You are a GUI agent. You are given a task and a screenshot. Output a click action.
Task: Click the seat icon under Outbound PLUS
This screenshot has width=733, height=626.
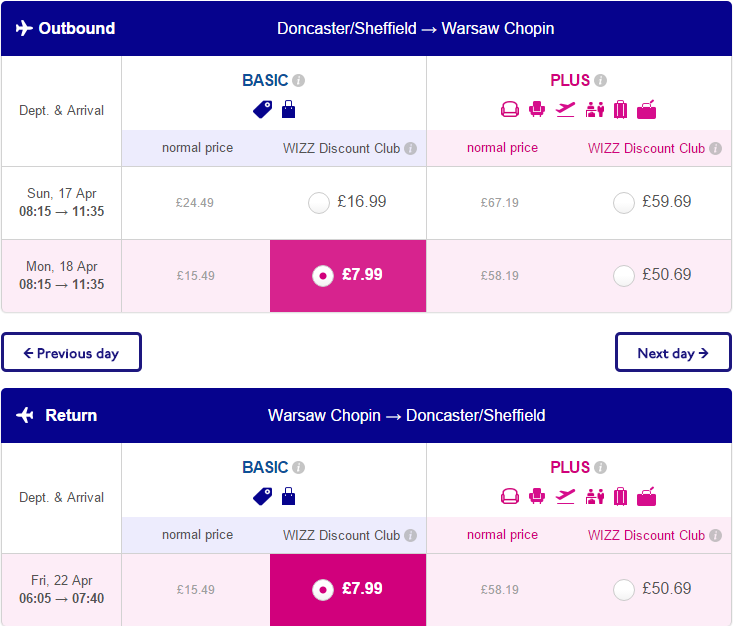pyautogui.click(x=537, y=109)
